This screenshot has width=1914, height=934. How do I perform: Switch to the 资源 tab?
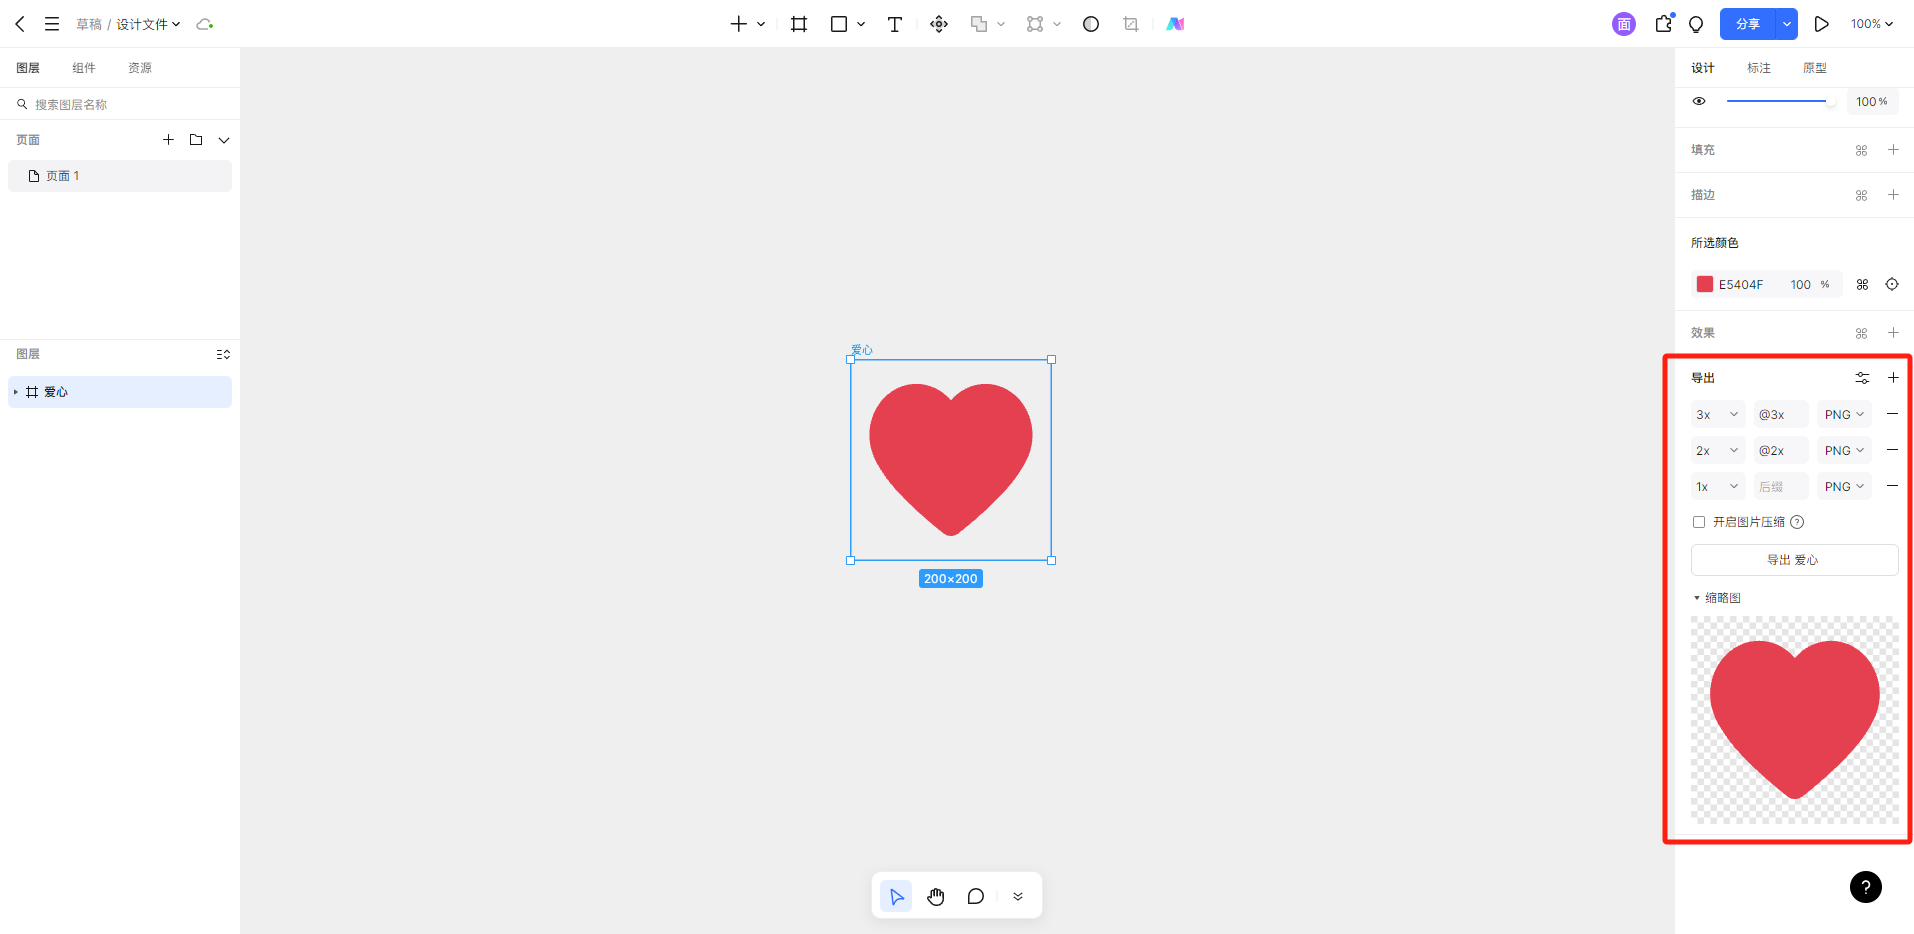pyautogui.click(x=140, y=68)
